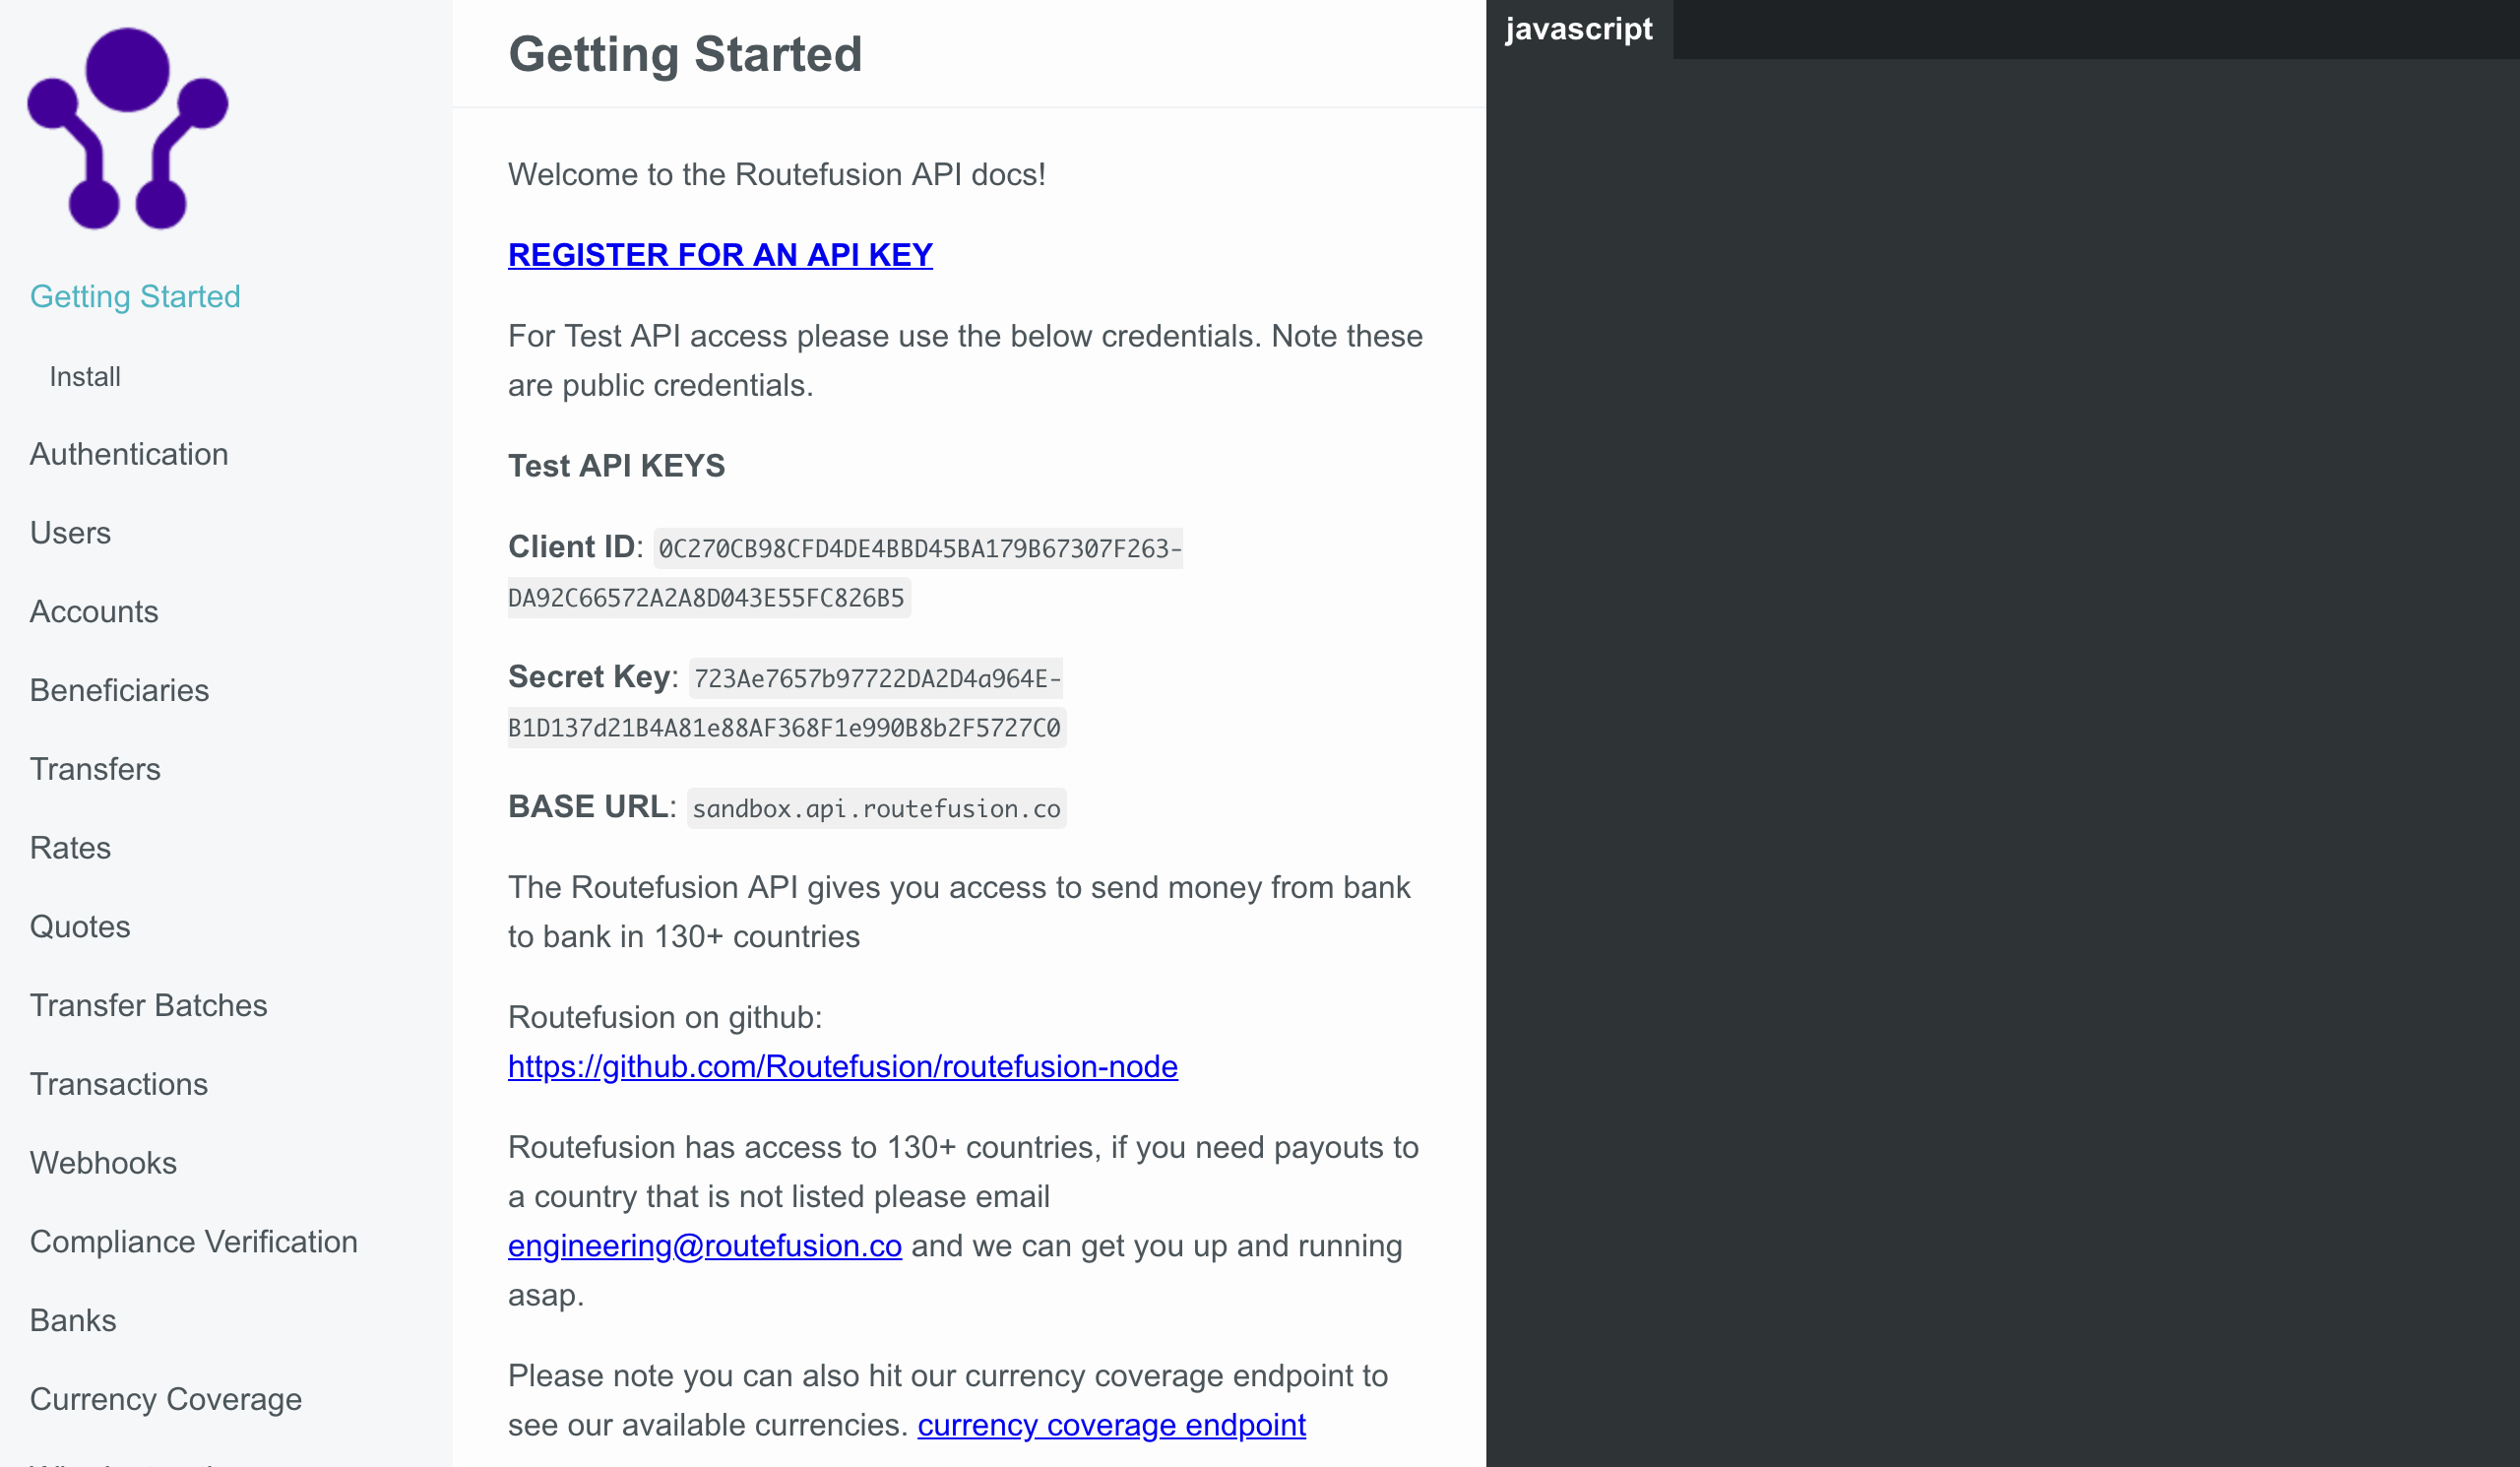Open the Rates section
The width and height of the screenshot is (2520, 1467).
70,848
